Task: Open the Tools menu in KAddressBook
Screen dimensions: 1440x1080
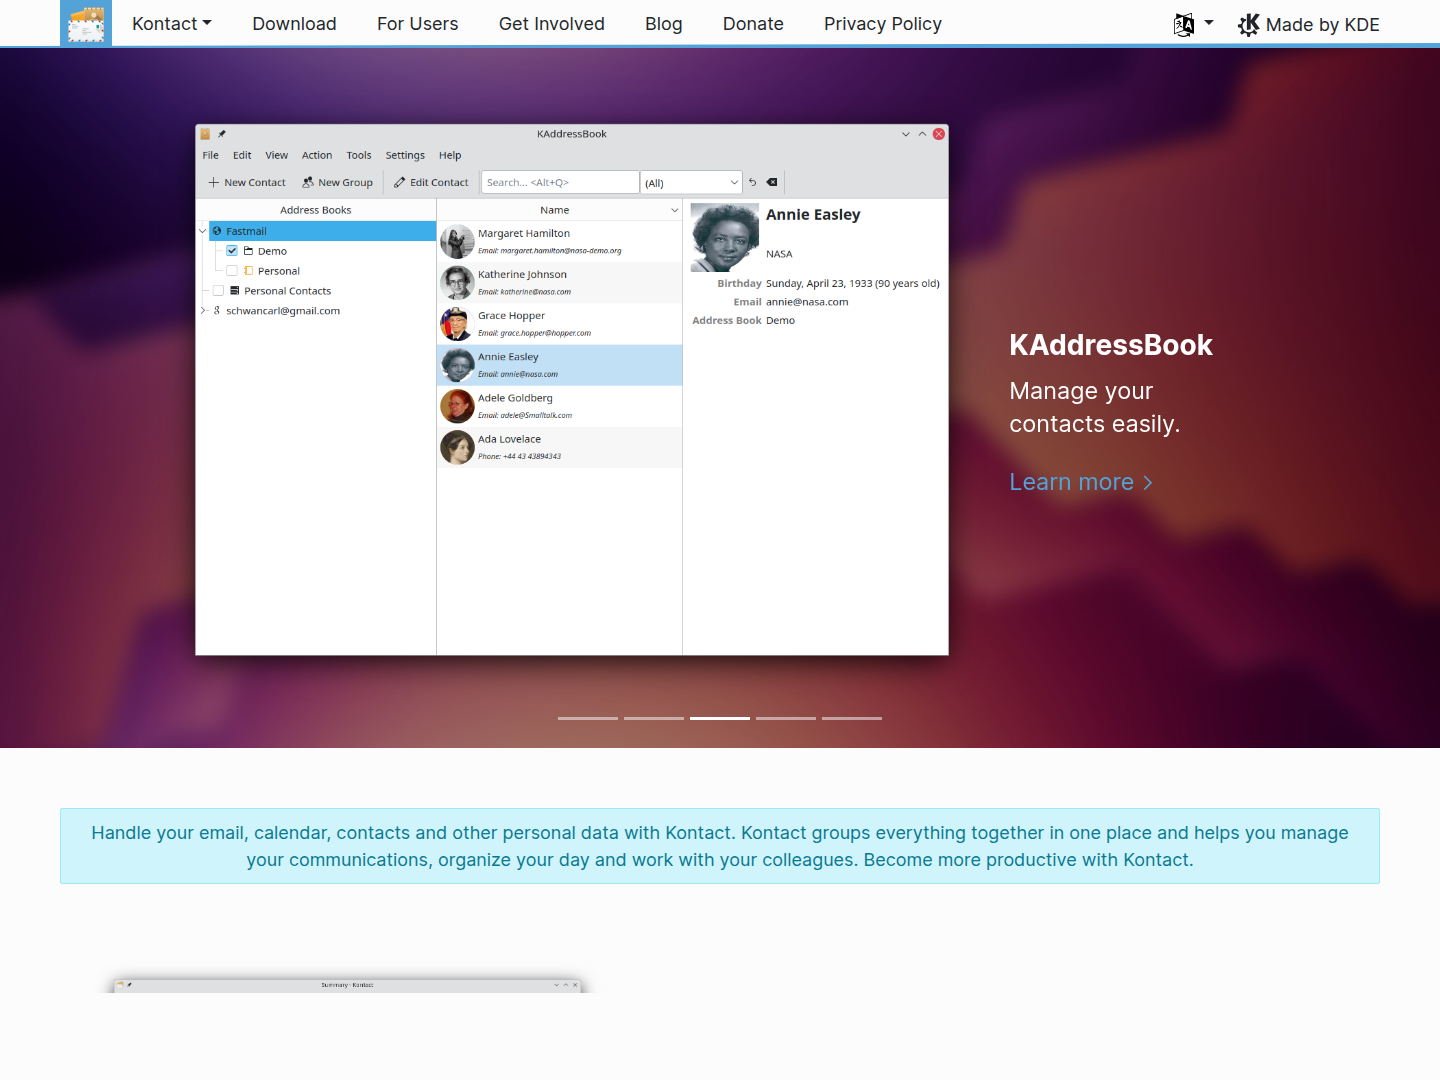Action: pos(359,155)
